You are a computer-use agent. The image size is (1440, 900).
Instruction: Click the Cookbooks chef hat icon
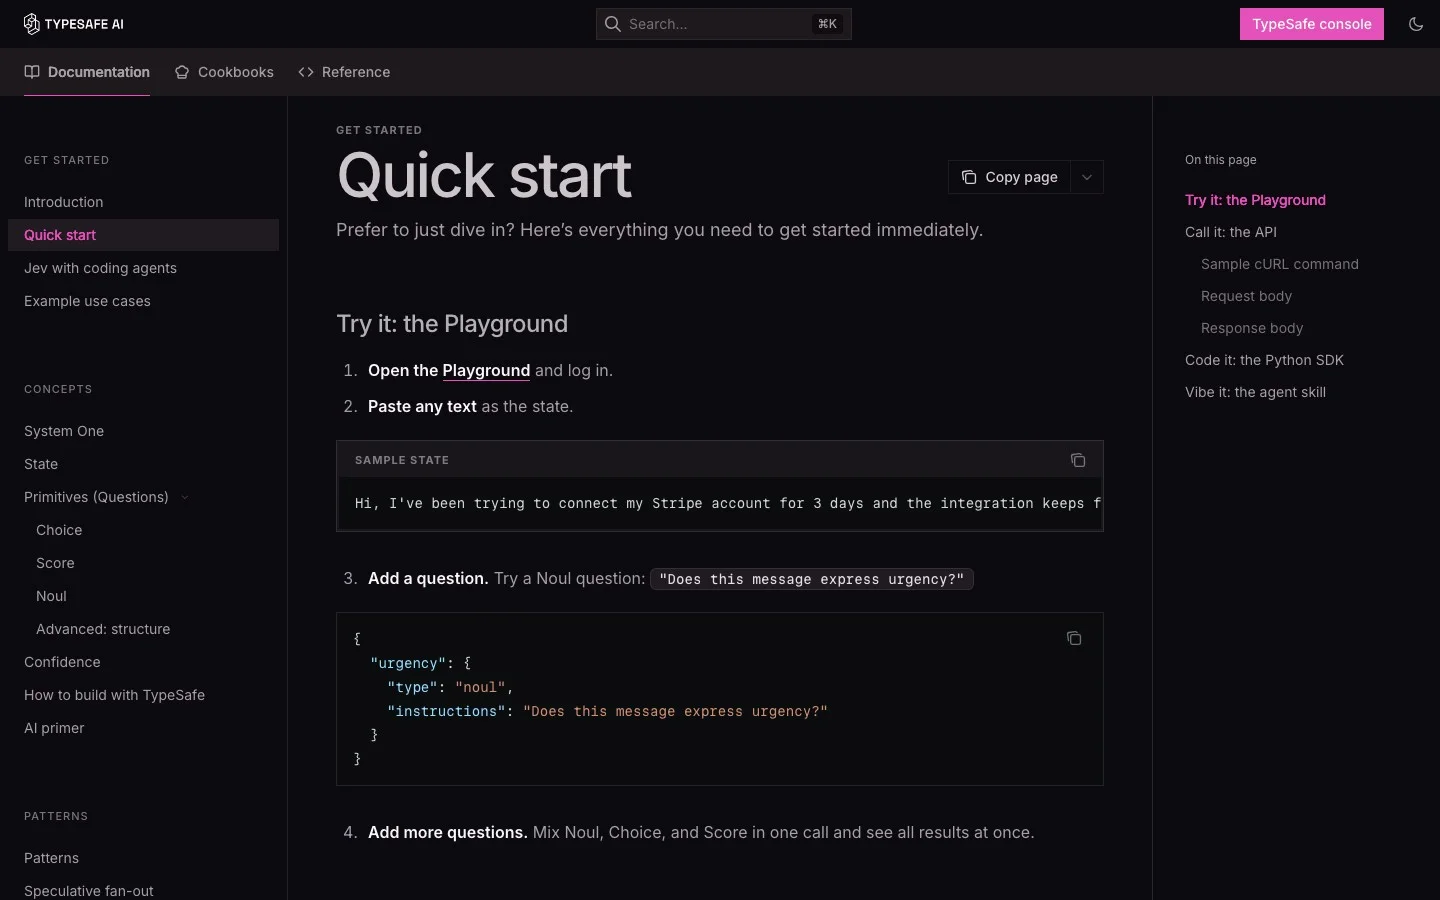(x=182, y=72)
